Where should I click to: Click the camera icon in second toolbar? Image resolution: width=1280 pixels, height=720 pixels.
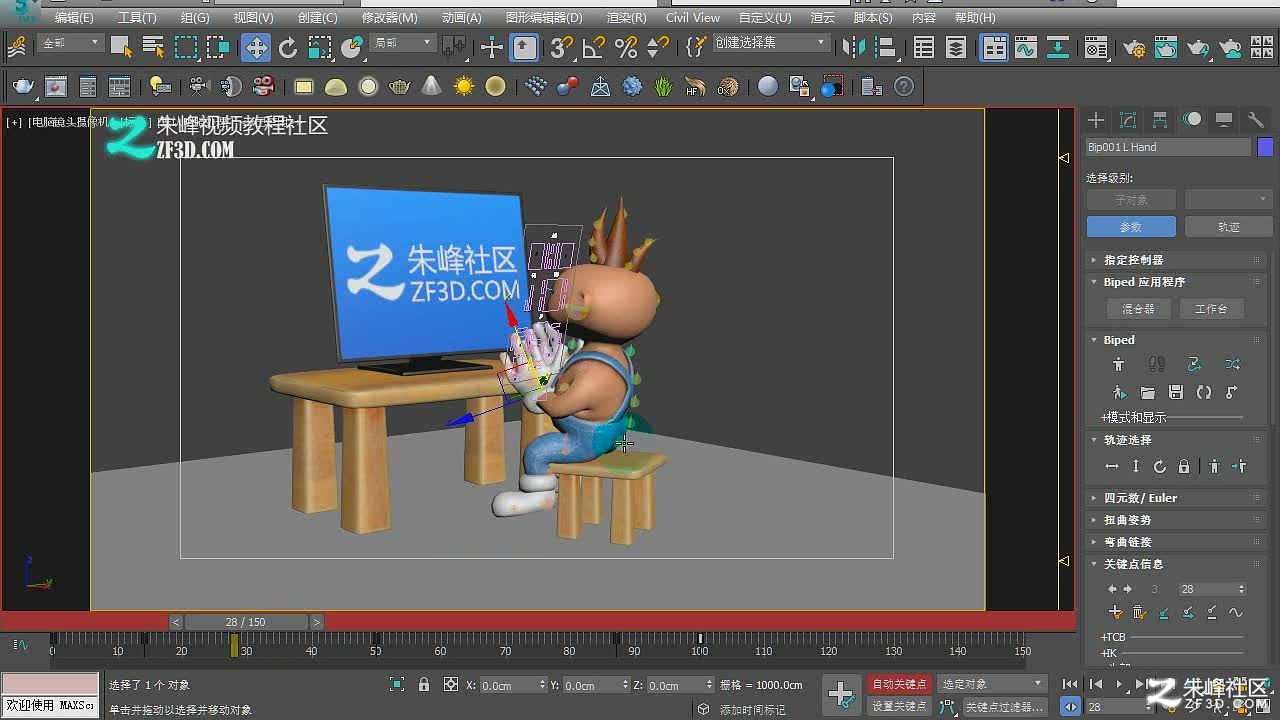coord(197,87)
